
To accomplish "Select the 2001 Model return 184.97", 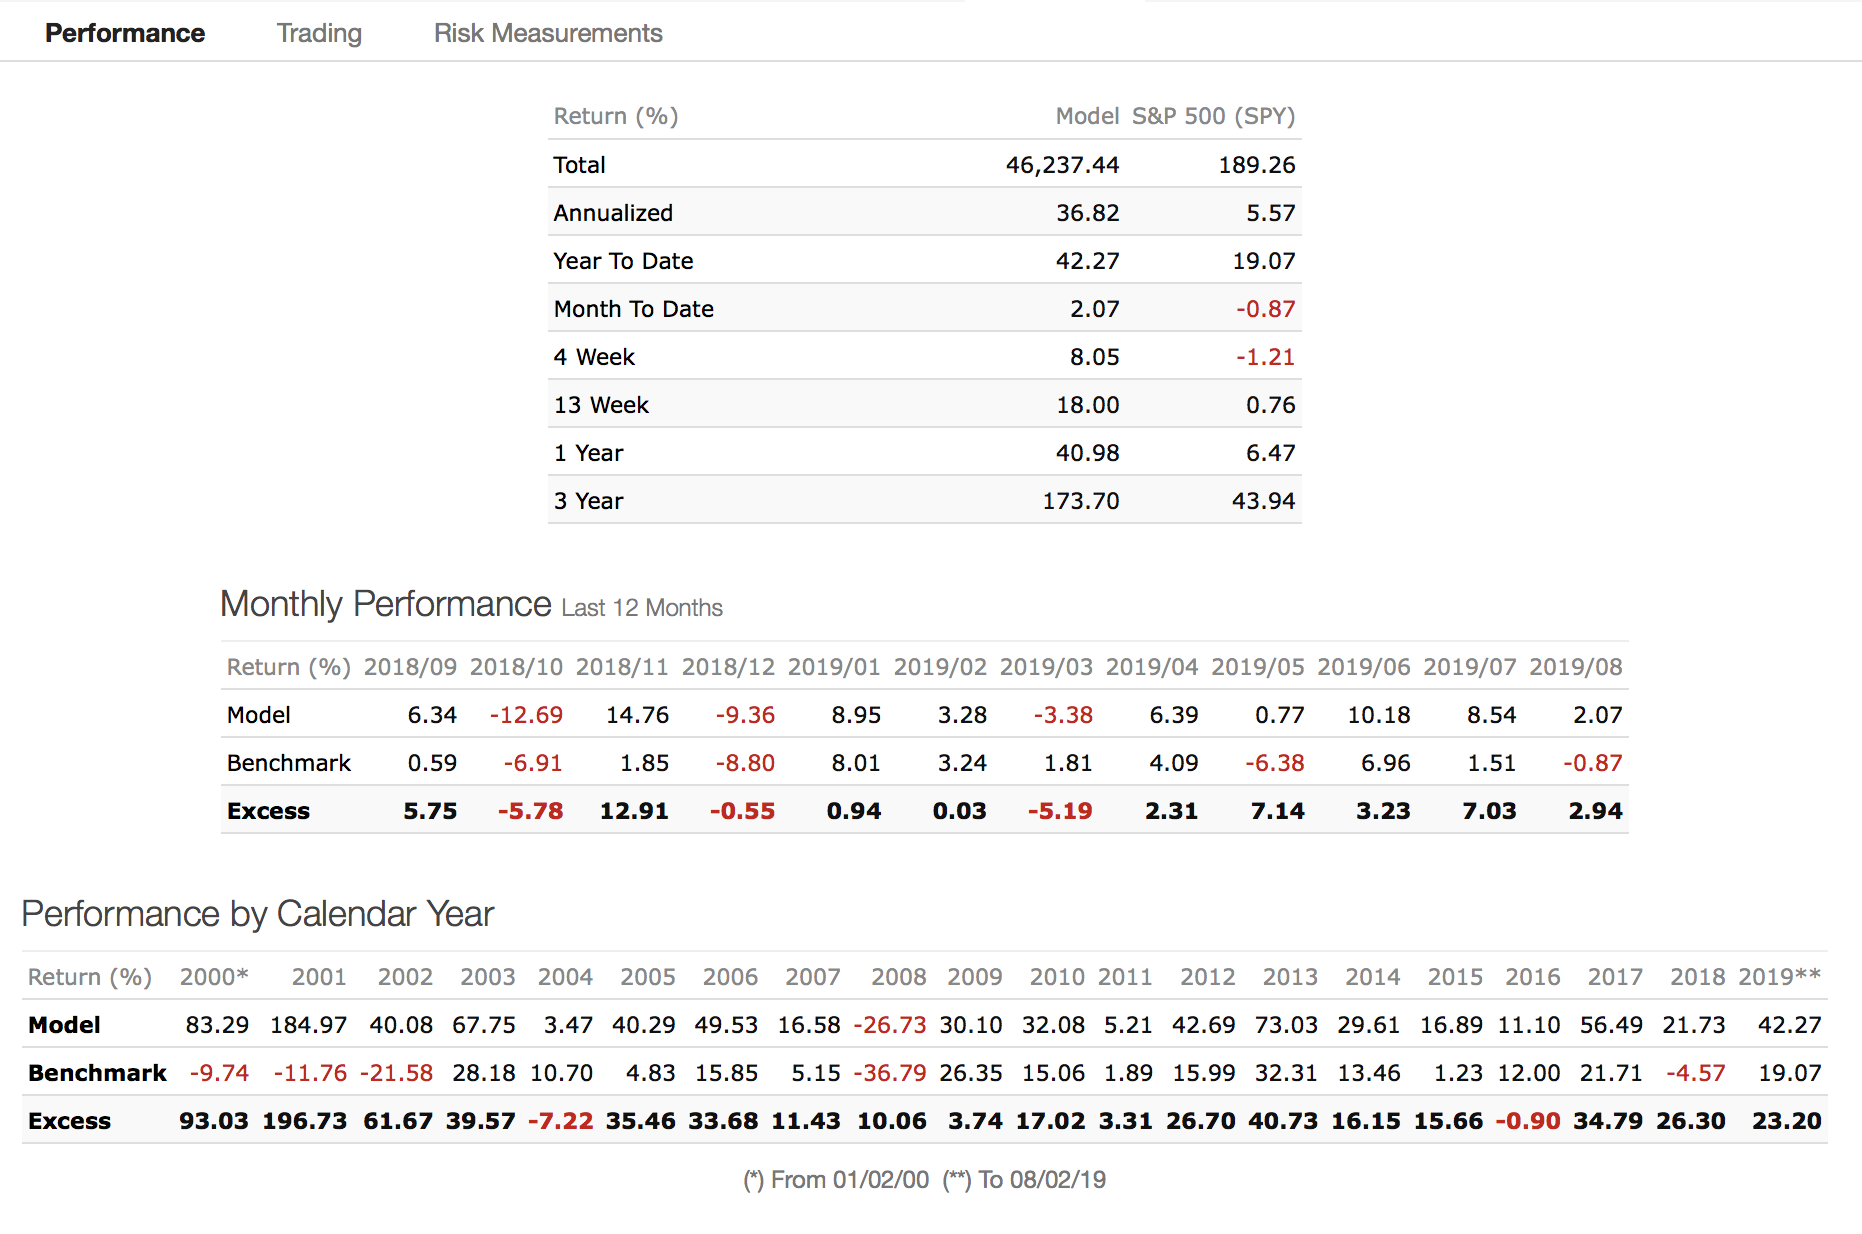I will pos(308,1025).
